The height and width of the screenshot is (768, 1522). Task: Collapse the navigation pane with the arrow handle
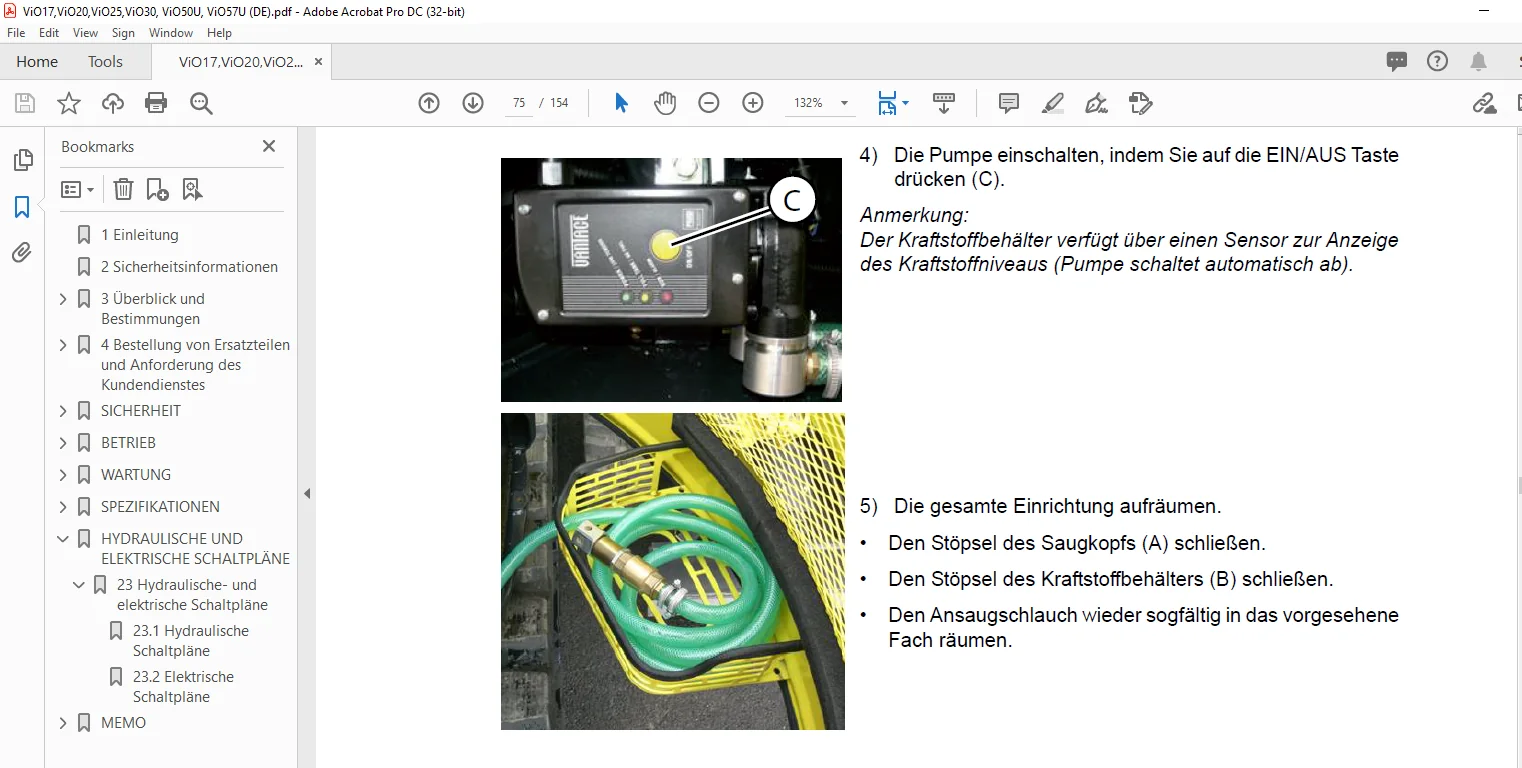[x=307, y=493]
